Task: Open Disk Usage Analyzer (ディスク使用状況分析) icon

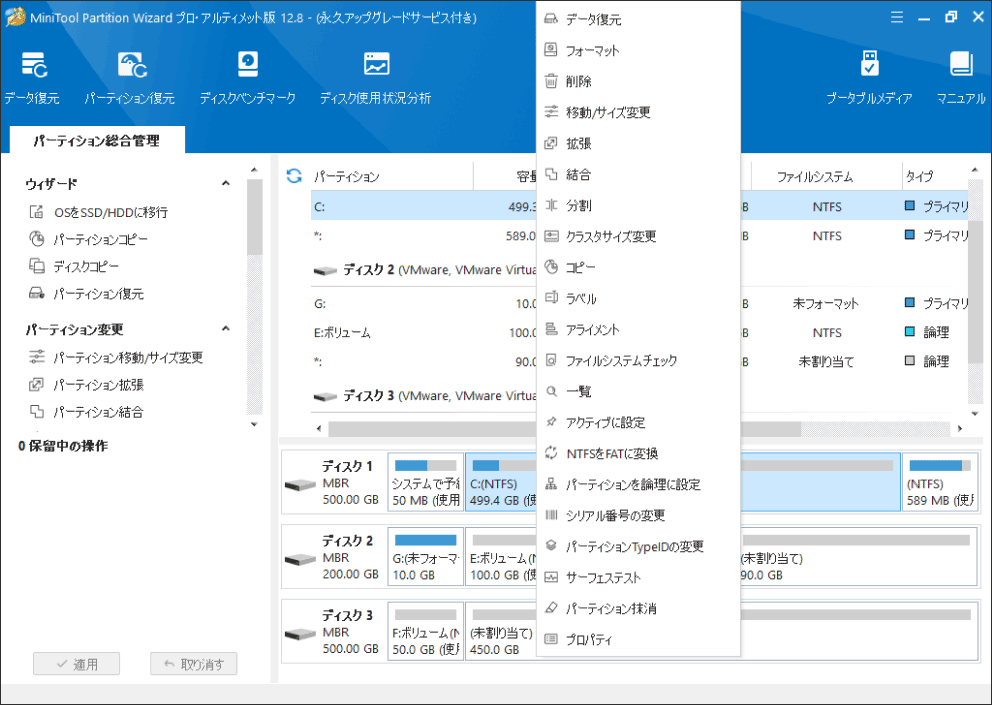Action: (376, 65)
